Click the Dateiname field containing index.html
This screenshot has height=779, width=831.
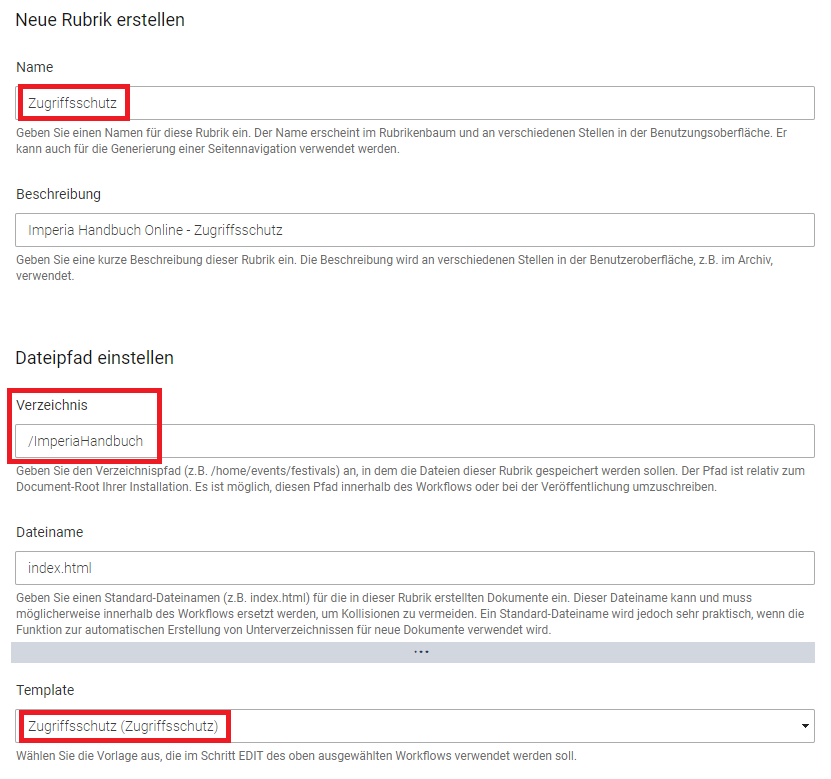click(x=415, y=568)
